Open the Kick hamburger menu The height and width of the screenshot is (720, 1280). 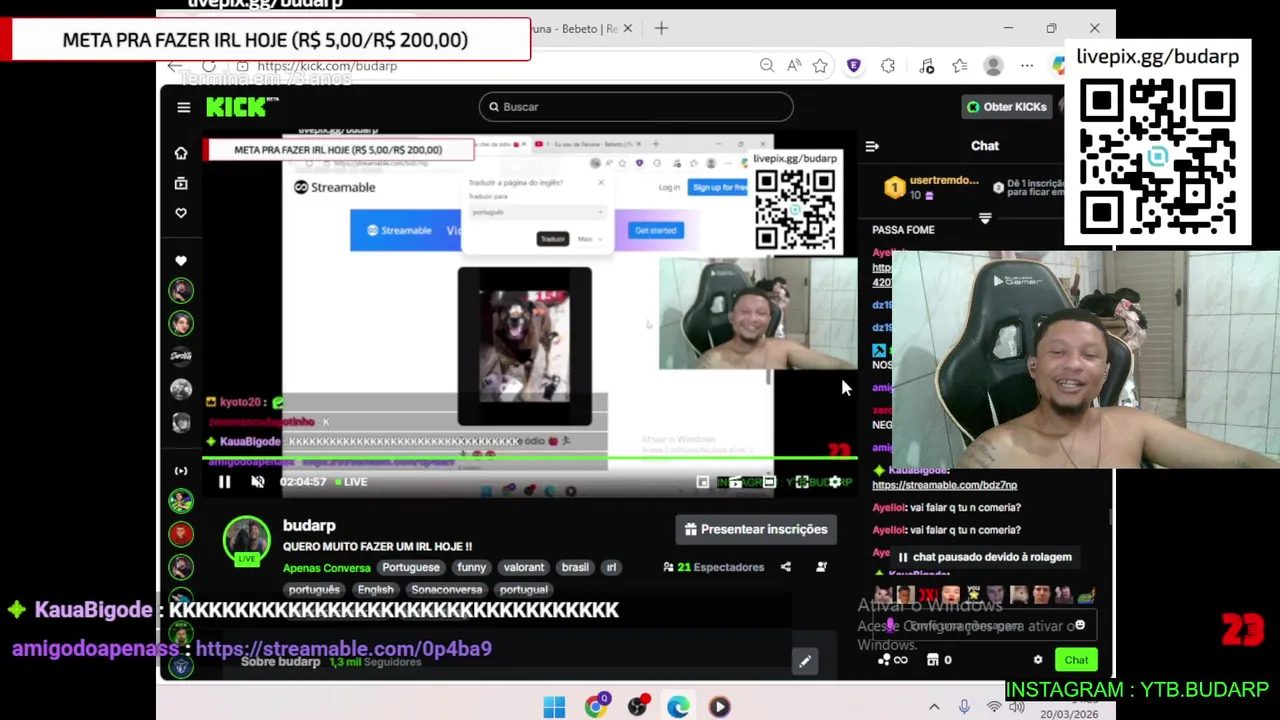(183, 107)
